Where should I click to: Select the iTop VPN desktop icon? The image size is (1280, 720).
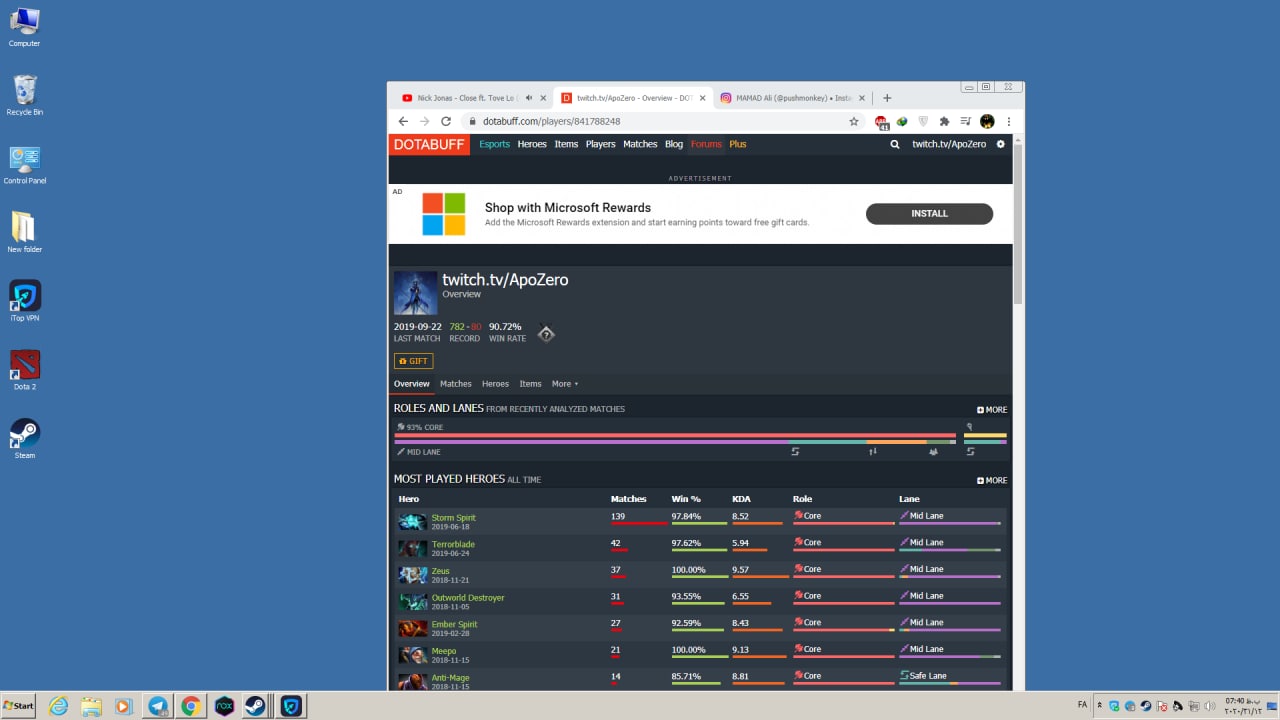coord(24,301)
